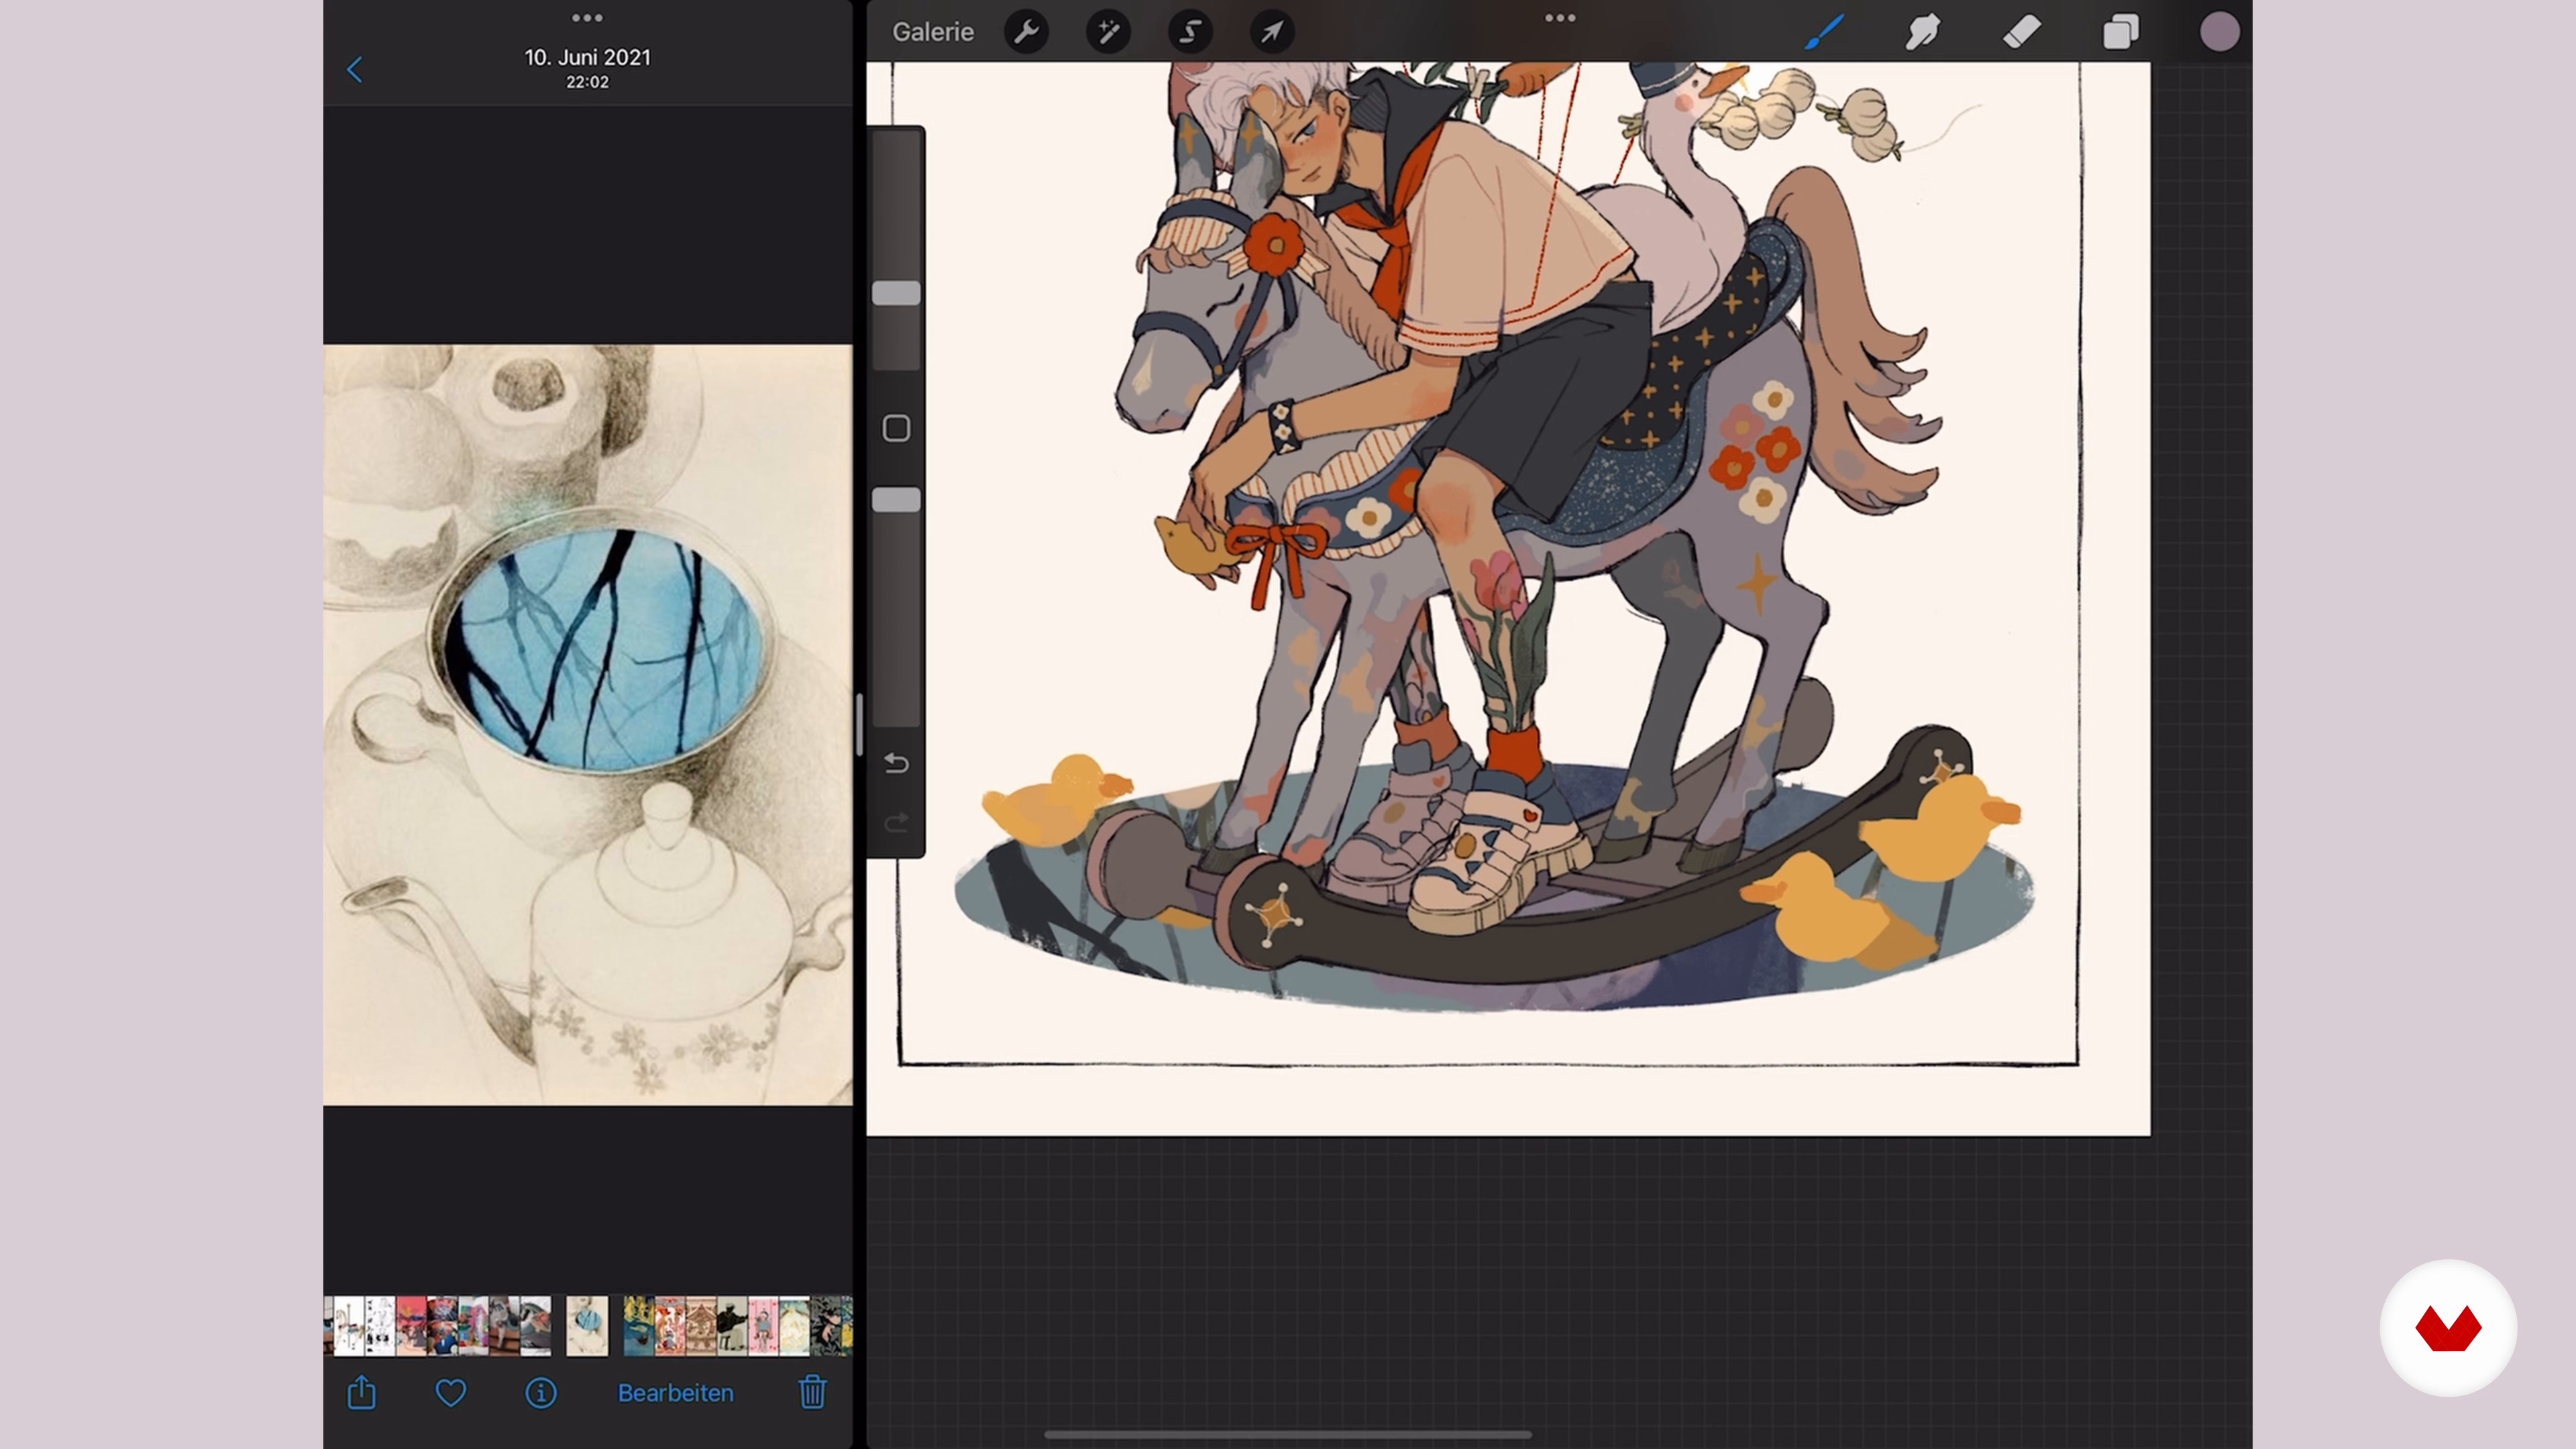Screen dimensions: 2576x1449
Task: Open the Actions wrench menu
Action: (1026, 32)
